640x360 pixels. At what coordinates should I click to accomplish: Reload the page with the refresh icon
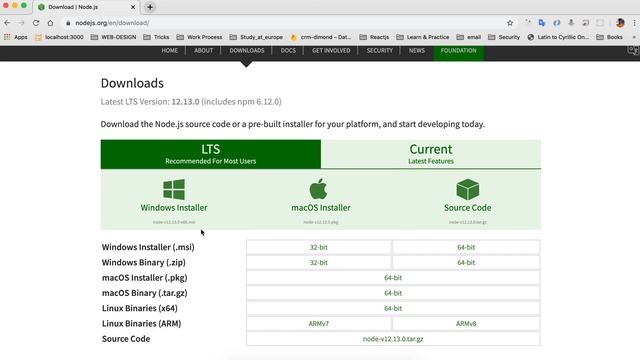click(36, 23)
